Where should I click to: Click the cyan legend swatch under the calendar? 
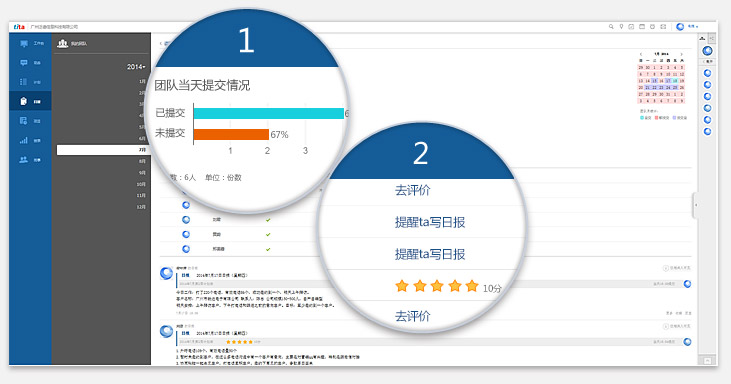click(642, 118)
